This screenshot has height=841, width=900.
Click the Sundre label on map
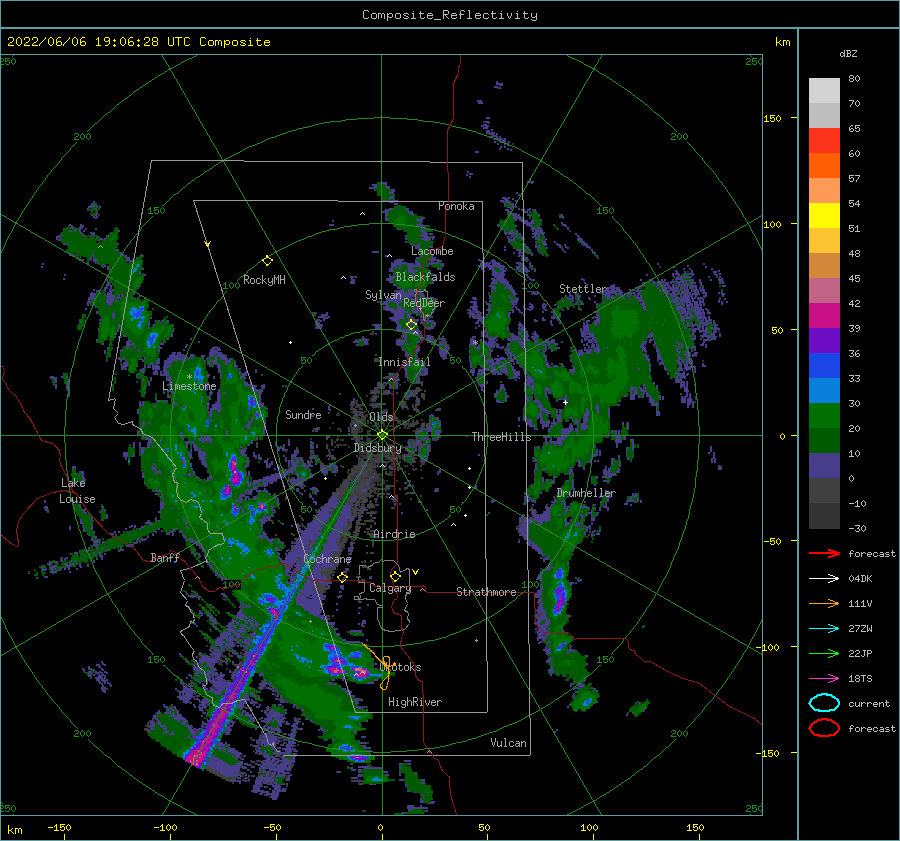coord(303,414)
